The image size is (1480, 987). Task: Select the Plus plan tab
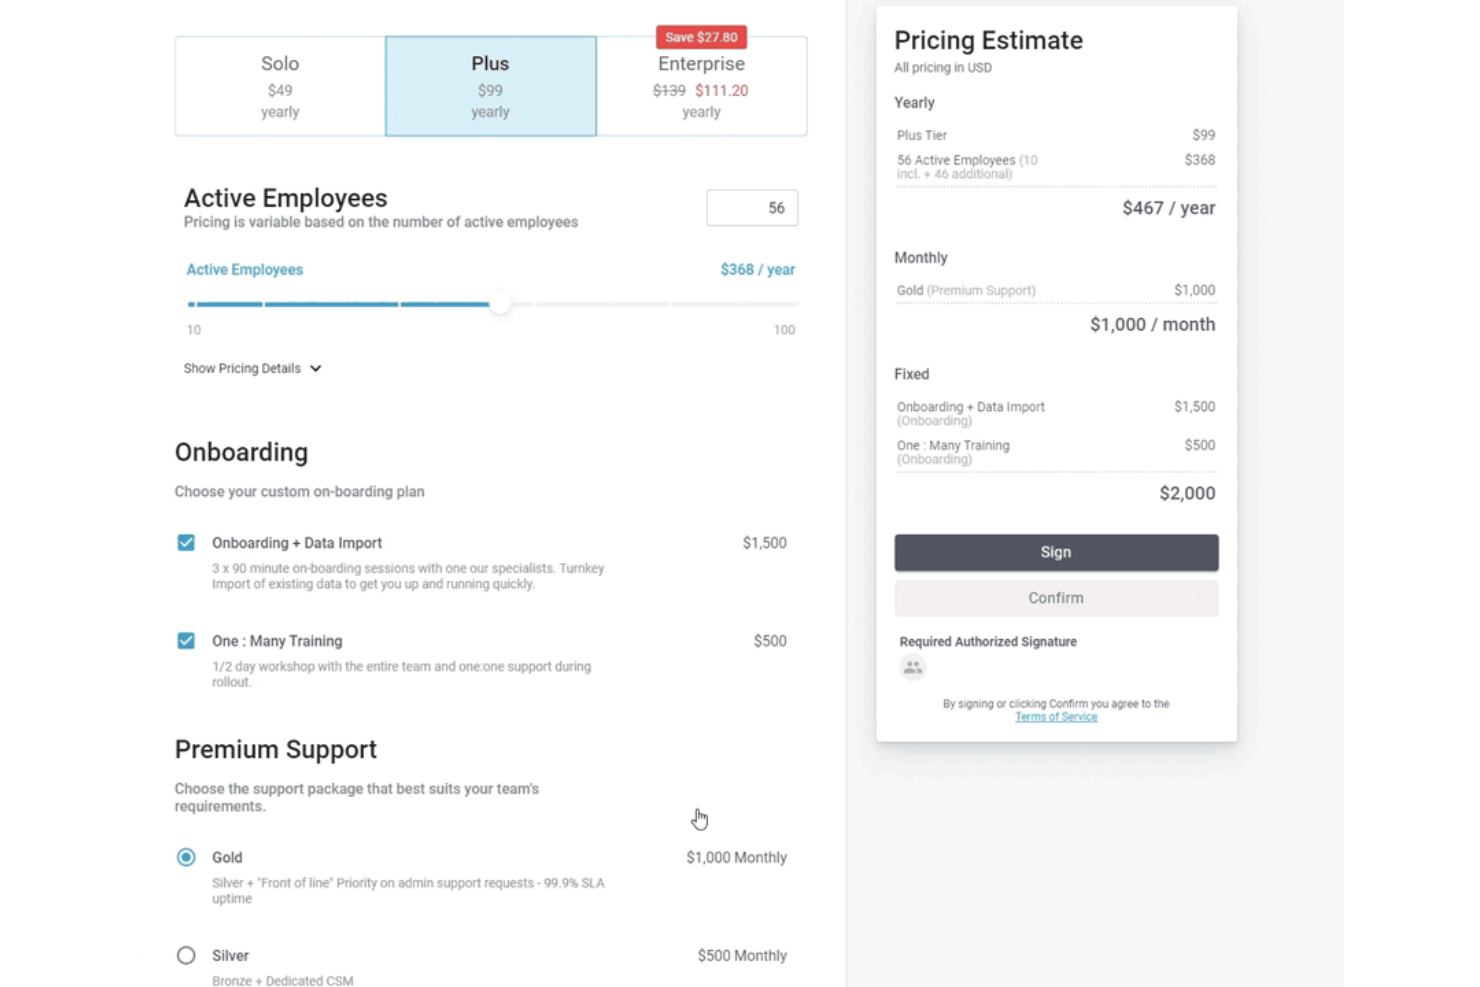point(491,86)
